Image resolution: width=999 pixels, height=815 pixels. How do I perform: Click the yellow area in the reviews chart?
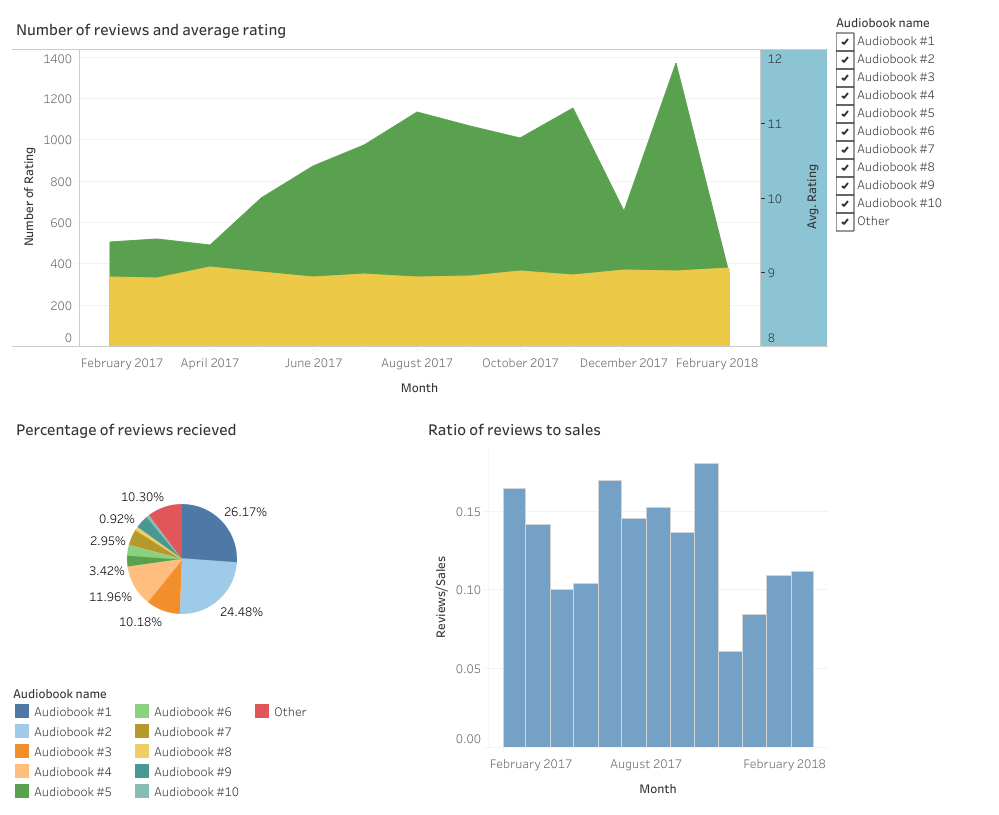point(400,310)
